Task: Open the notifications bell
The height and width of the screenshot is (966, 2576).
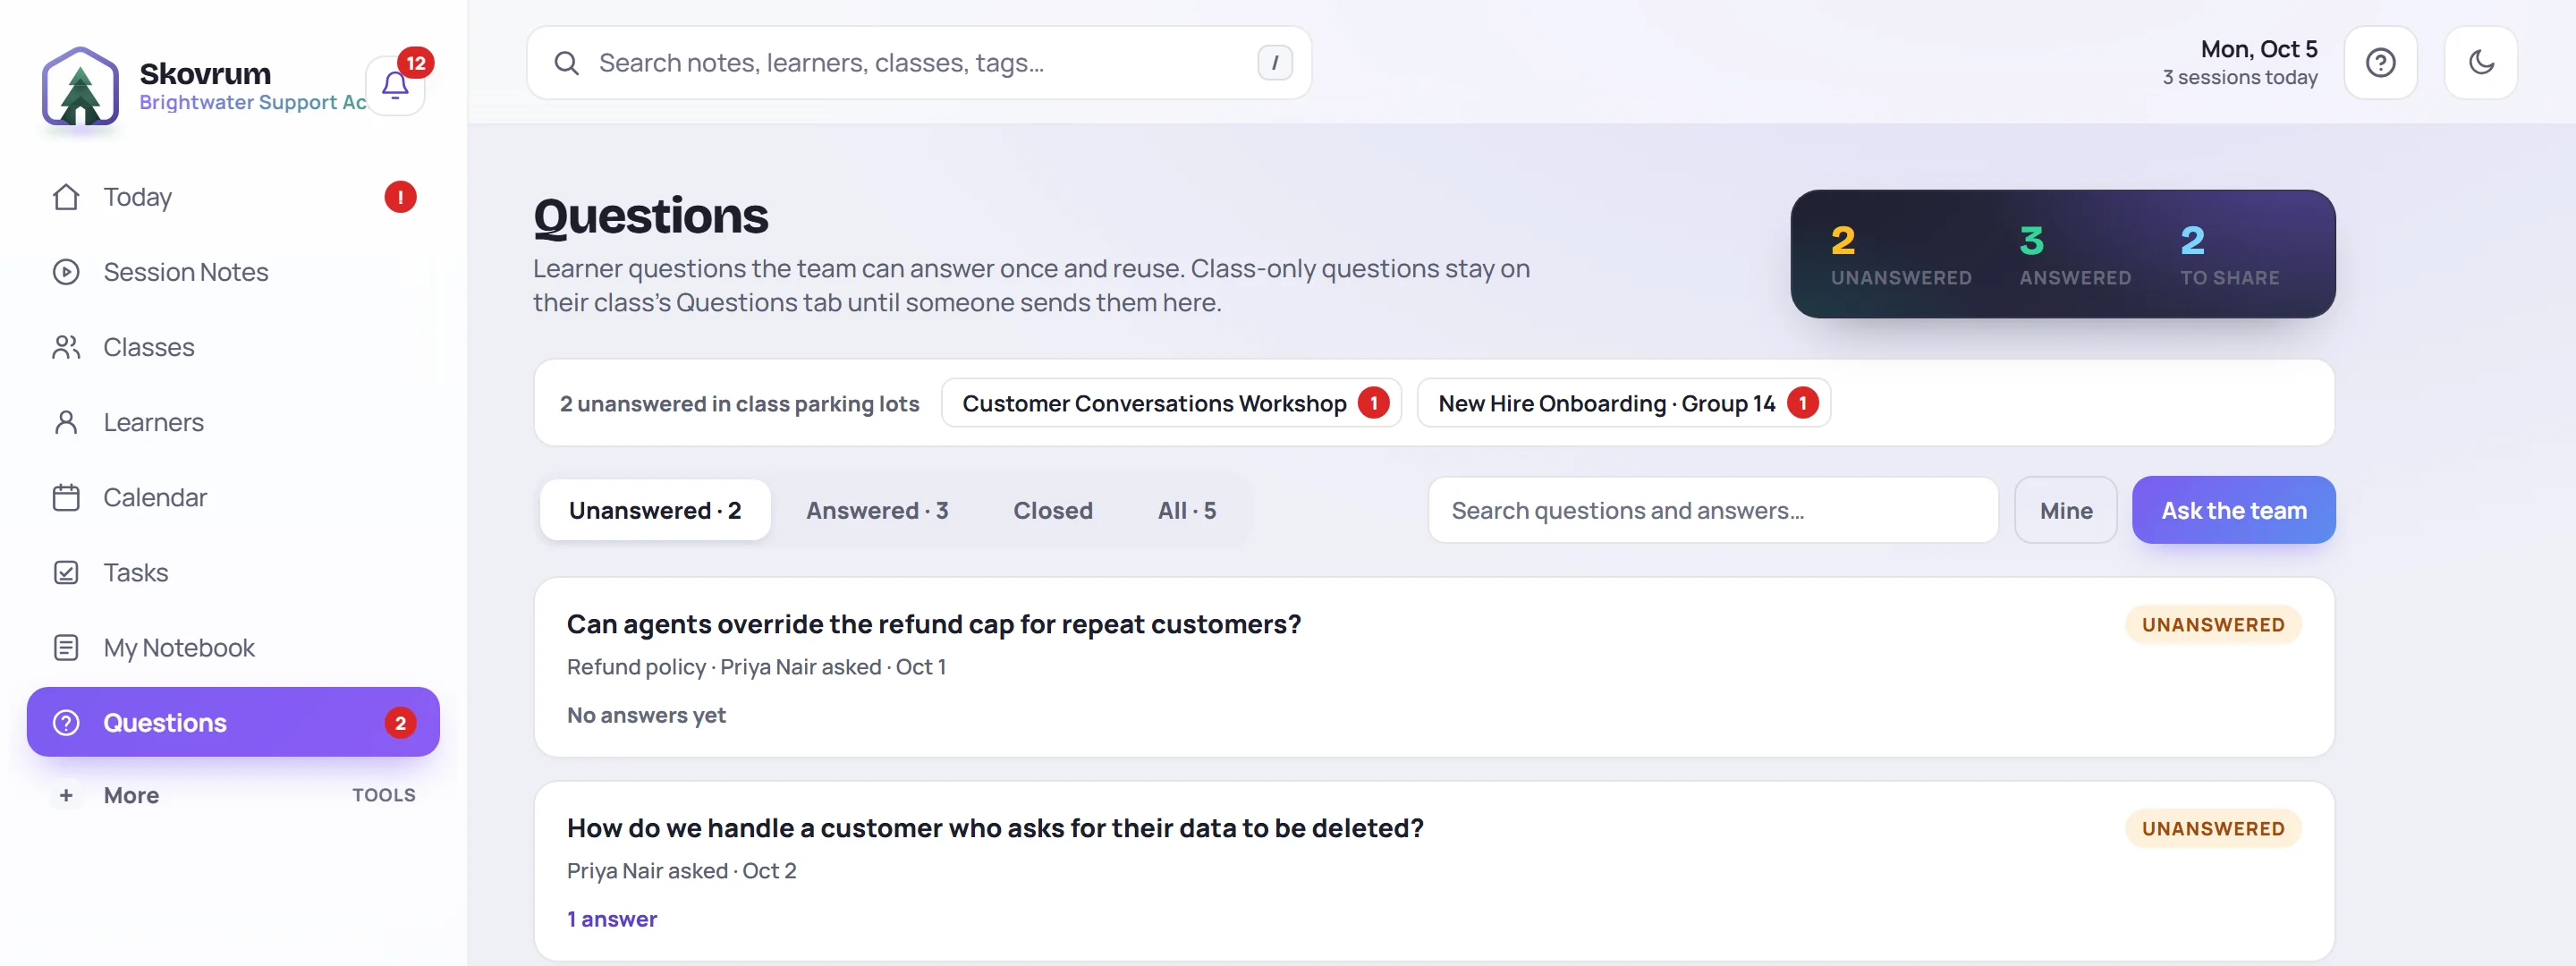Action: [395, 86]
